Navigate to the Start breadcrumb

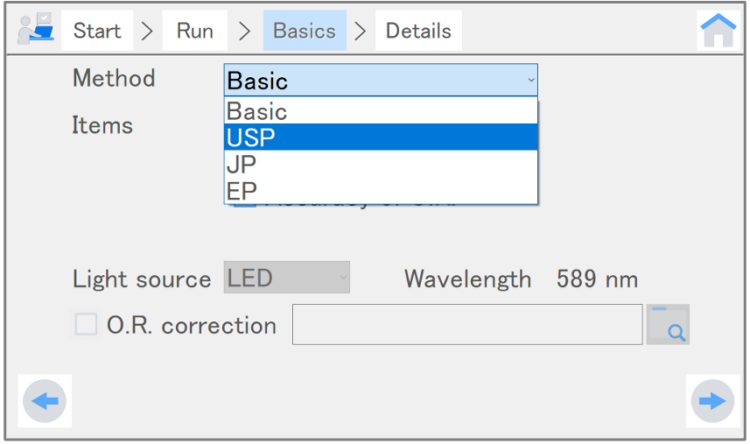pos(97,31)
